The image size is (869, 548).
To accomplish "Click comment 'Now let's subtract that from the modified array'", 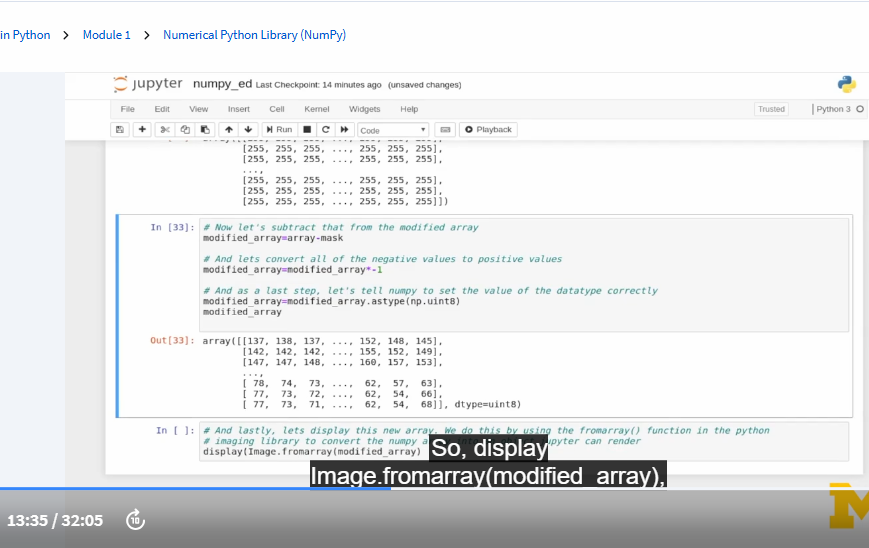I will (x=341, y=227).
